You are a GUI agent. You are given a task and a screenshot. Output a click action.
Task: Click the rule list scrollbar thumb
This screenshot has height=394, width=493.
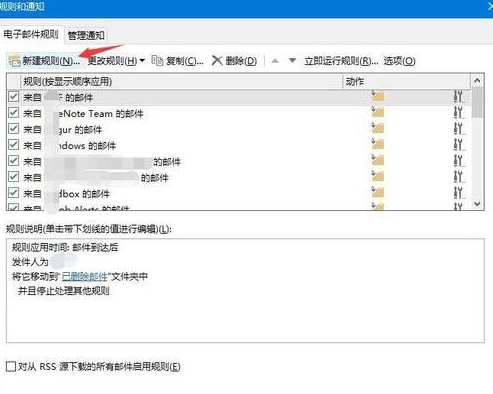[x=477, y=102]
